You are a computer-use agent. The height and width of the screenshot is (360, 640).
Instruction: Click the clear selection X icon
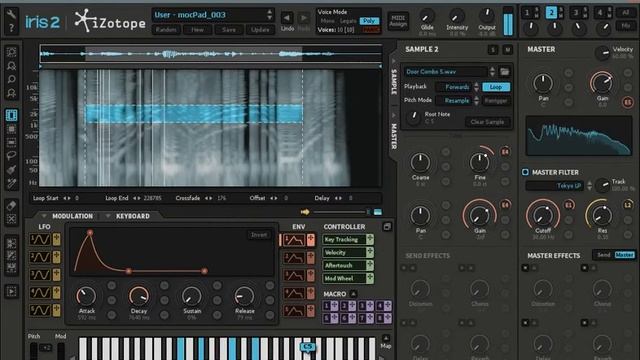tap(11, 219)
